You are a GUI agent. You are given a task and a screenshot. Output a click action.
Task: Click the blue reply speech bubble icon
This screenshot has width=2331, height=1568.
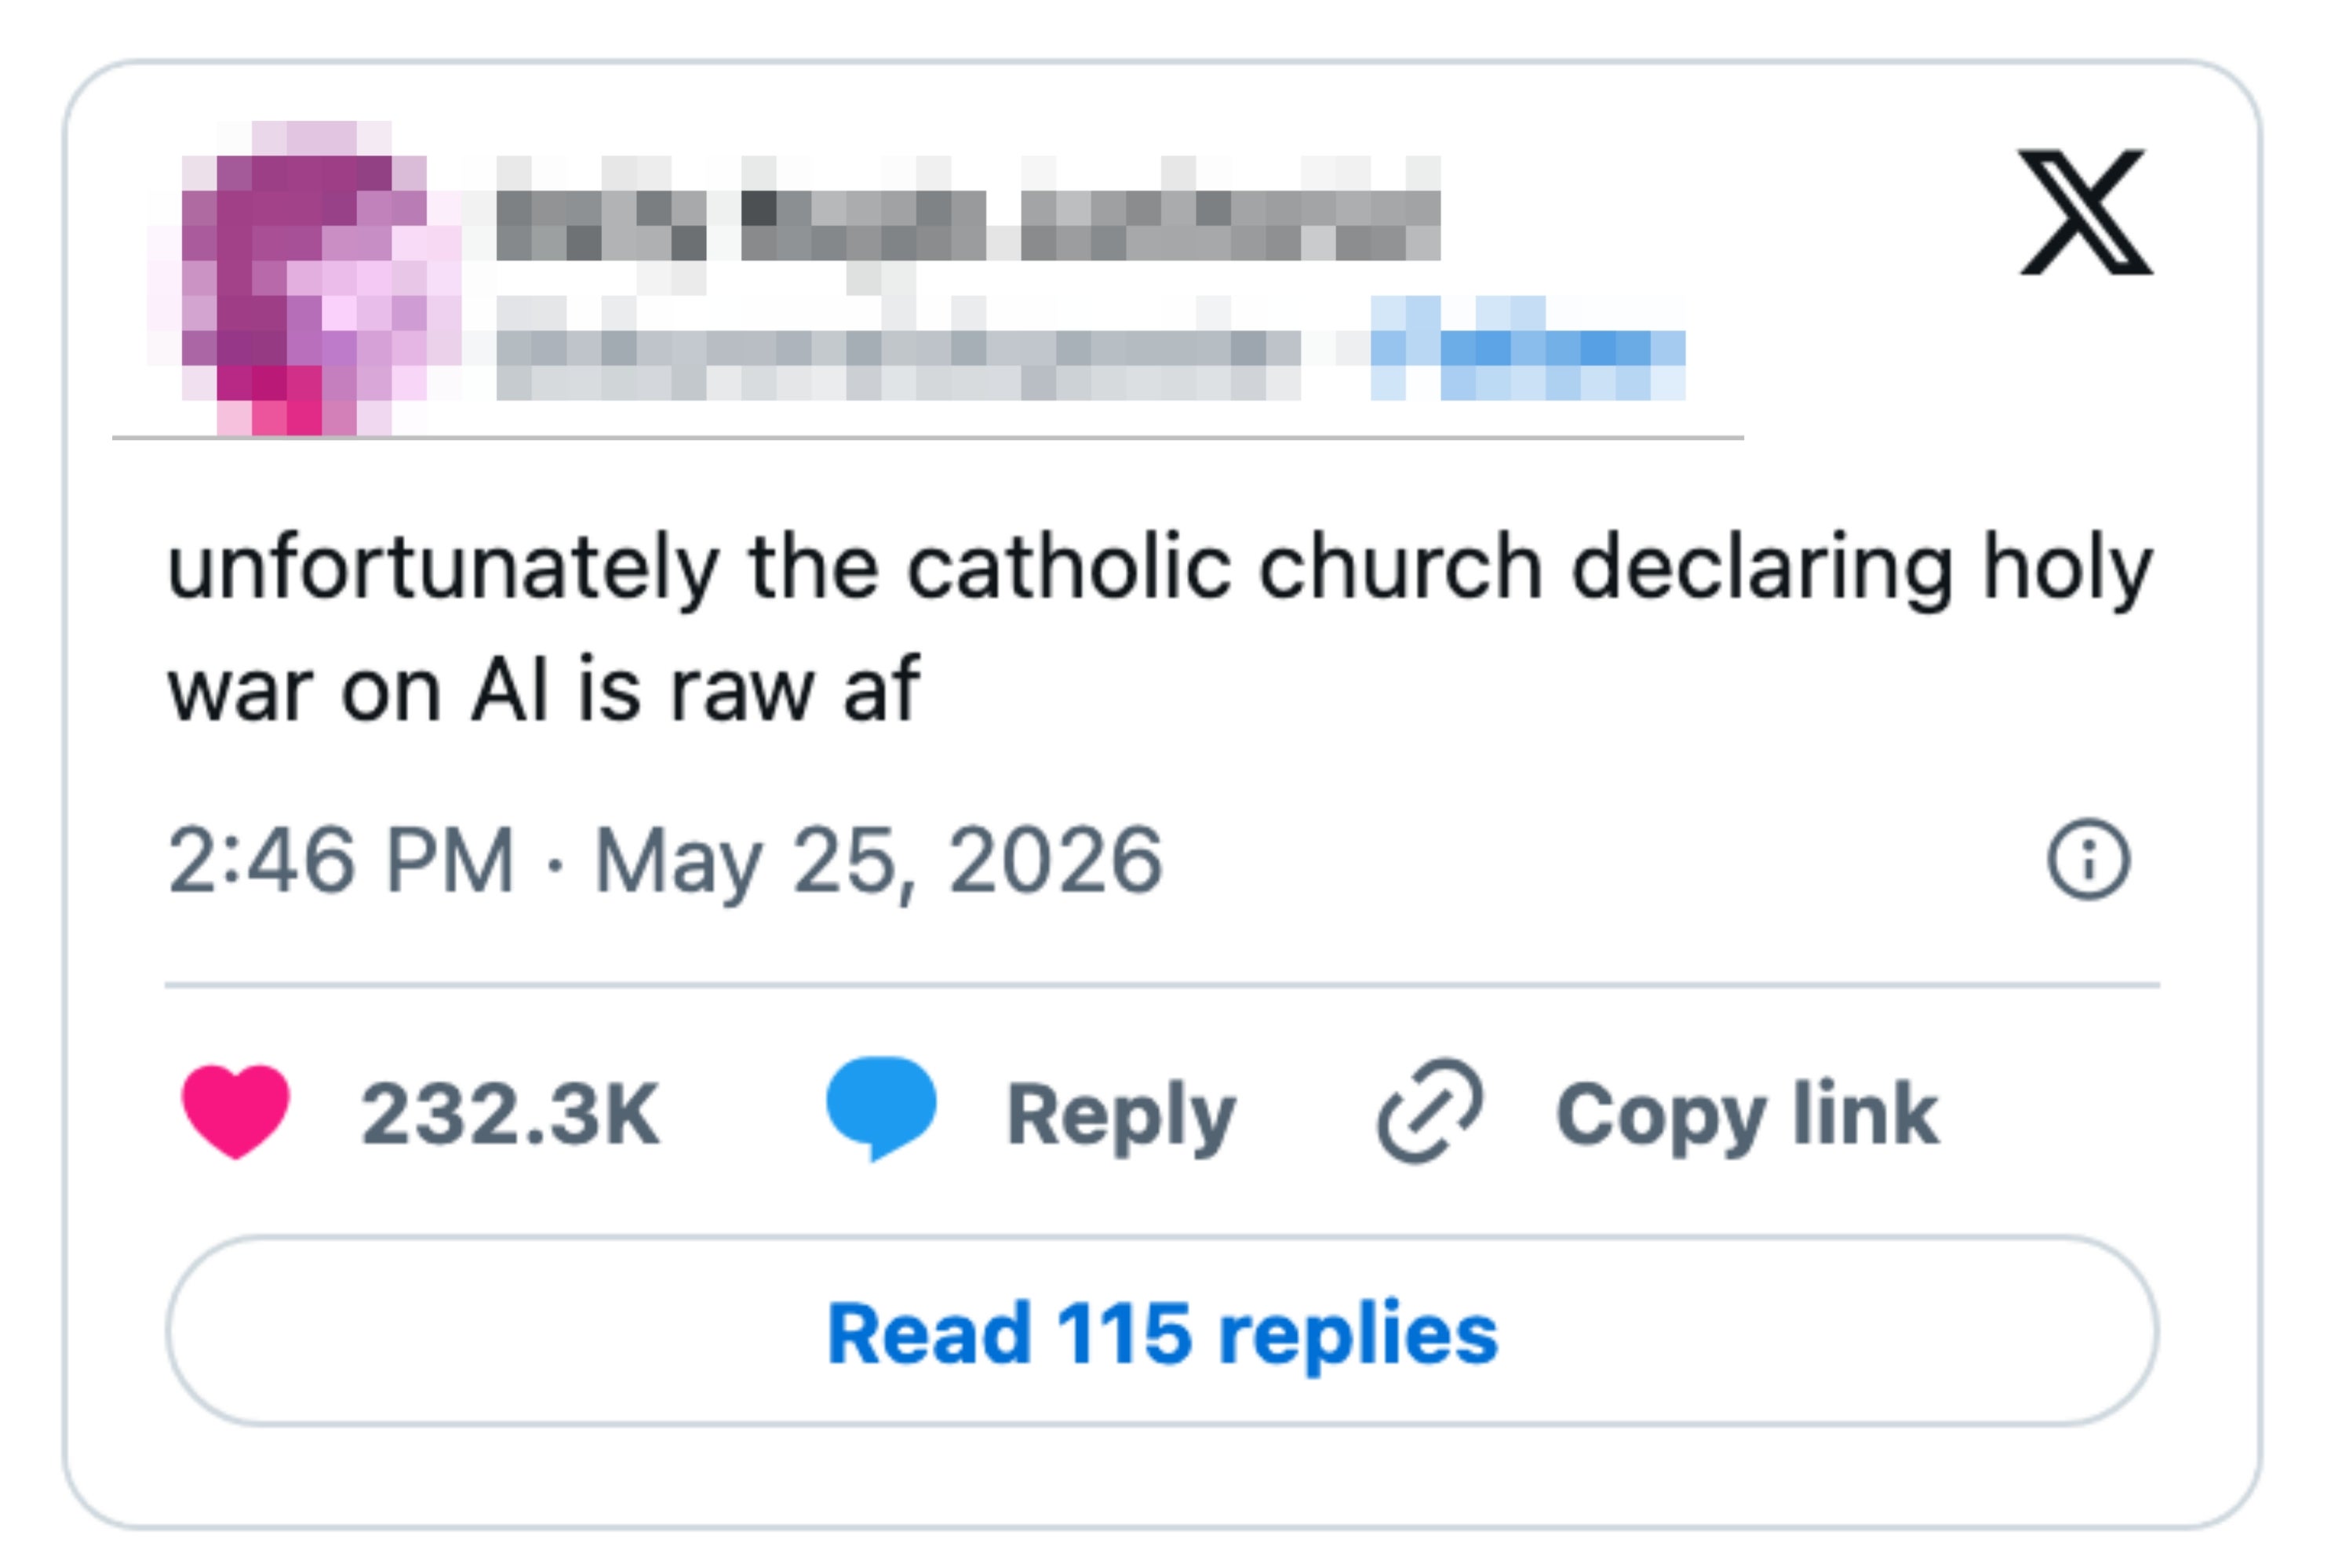click(x=881, y=1109)
